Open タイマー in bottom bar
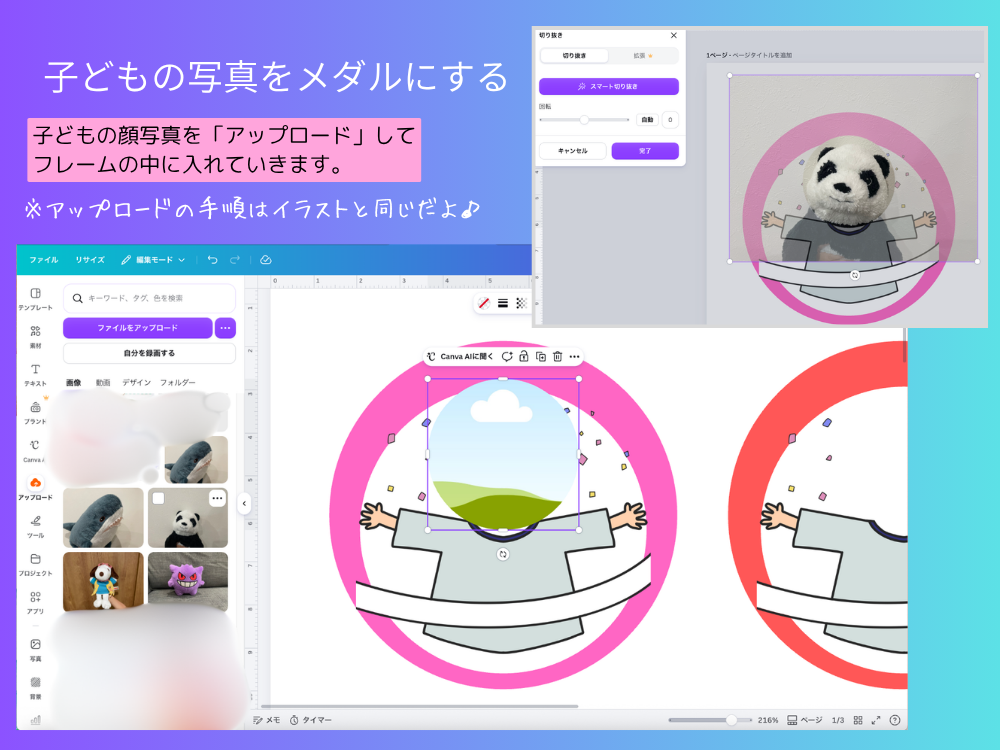Viewport: 1000px width, 750px height. (x=311, y=720)
